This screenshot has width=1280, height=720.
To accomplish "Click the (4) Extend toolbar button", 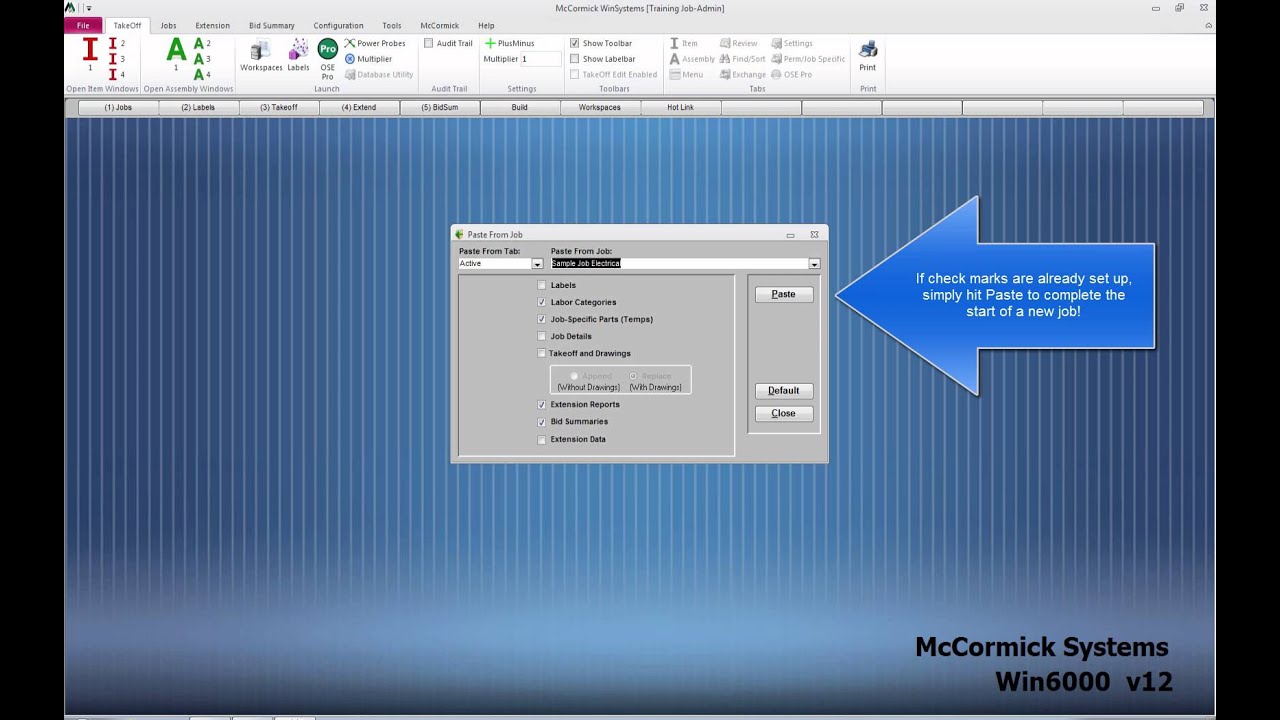I will [x=359, y=107].
